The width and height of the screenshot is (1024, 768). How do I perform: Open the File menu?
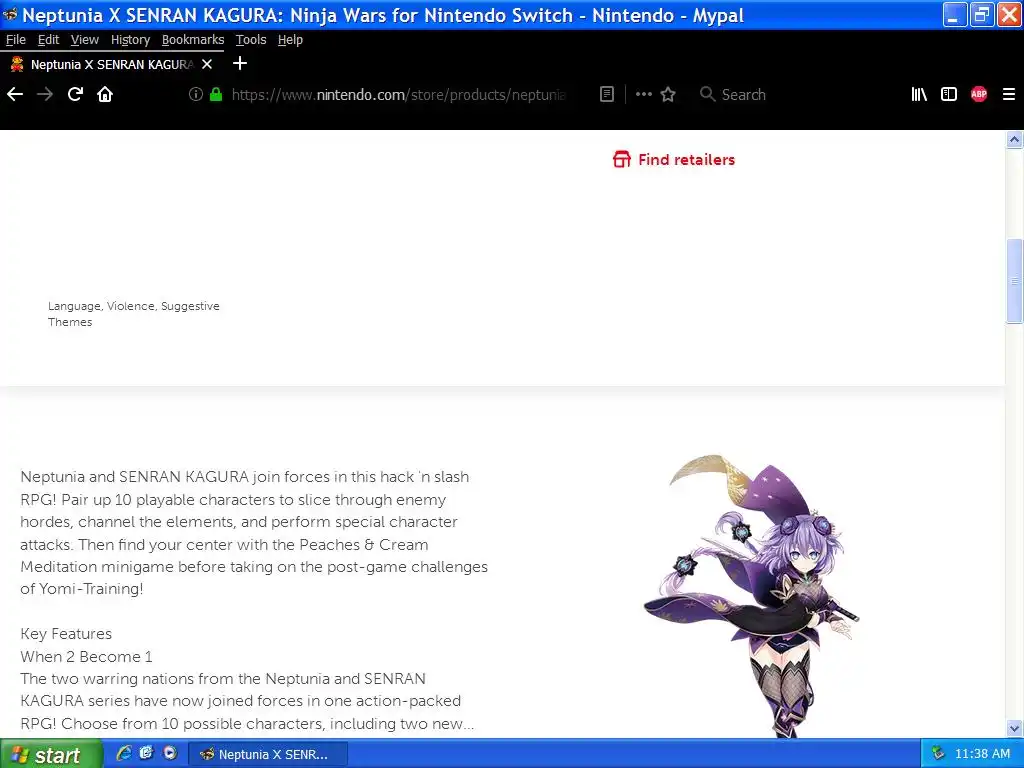16,40
